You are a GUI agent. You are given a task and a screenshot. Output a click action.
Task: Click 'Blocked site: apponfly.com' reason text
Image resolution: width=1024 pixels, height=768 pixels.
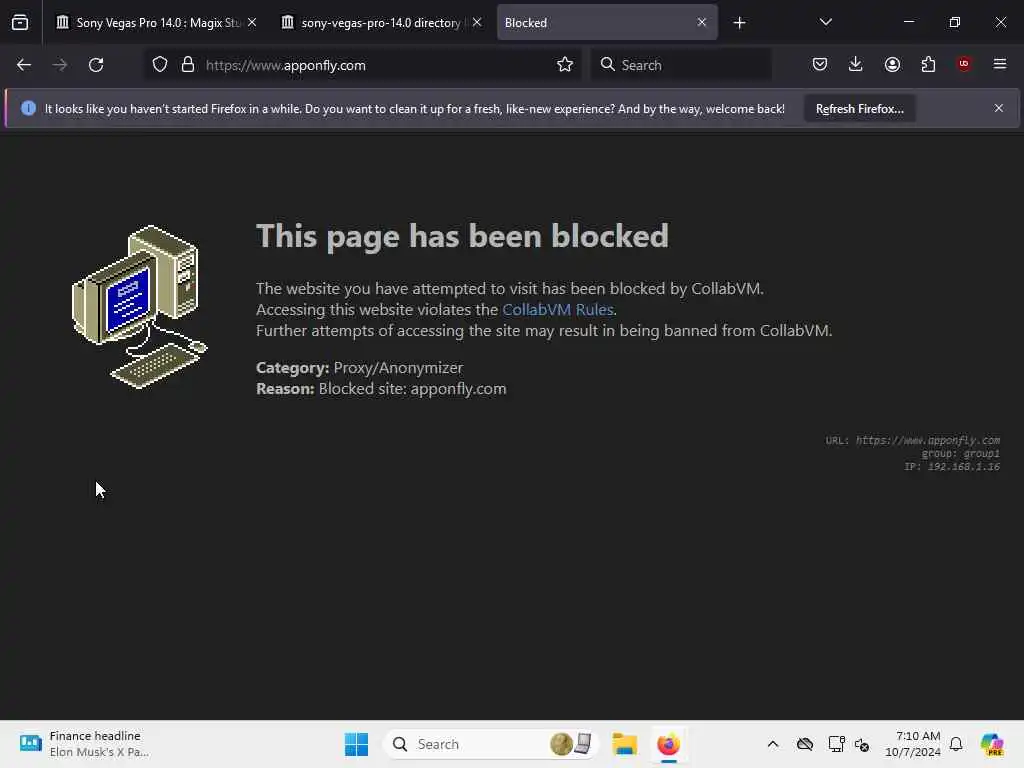tap(412, 389)
